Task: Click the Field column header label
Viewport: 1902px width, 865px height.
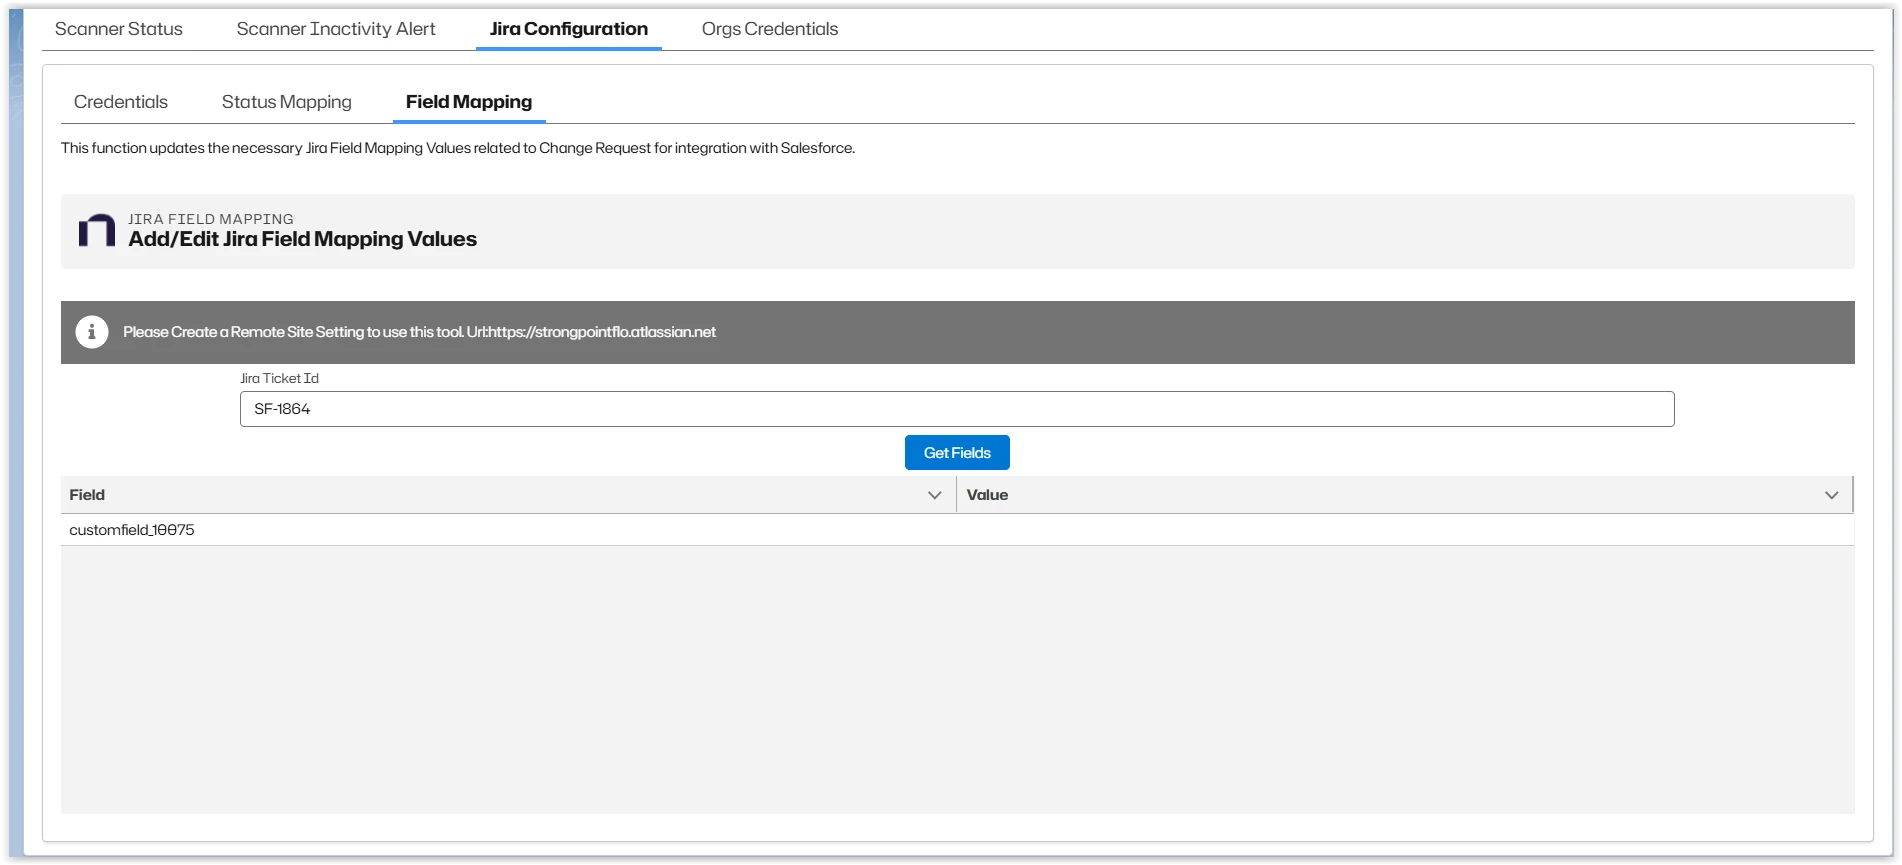Action: click(x=87, y=495)
